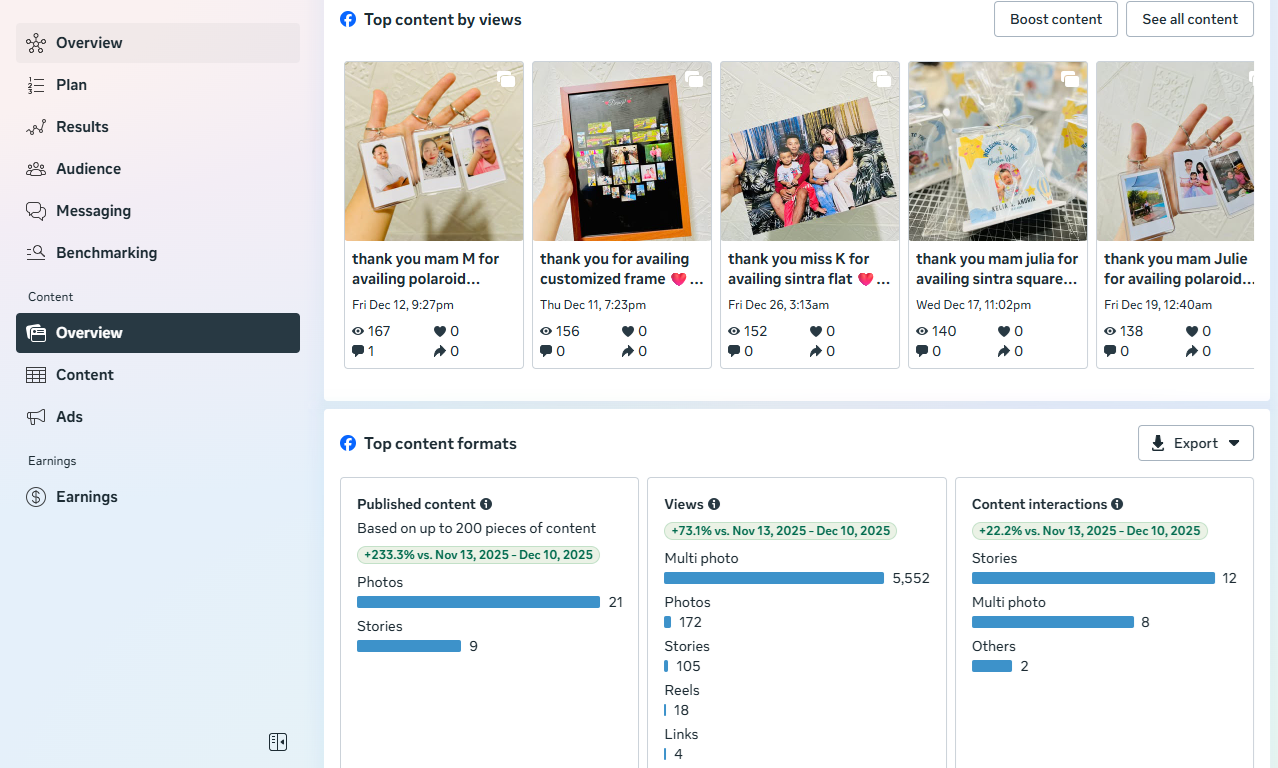Click the Views info icon
Screen dimensions: 1278x768
714,504
